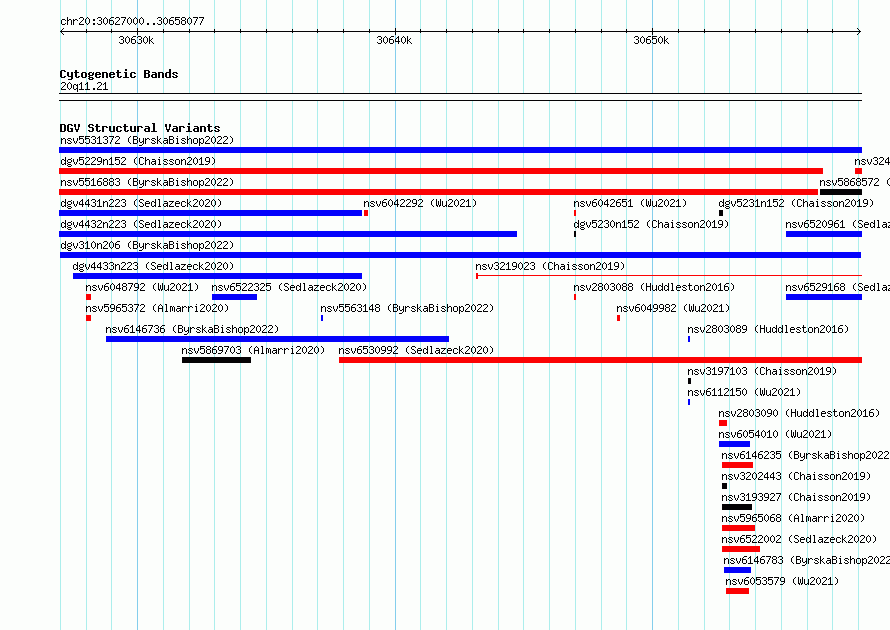
Task: Select the blue bar under nsv5531372
Action: pyautogui.click(x=460, y=150)
